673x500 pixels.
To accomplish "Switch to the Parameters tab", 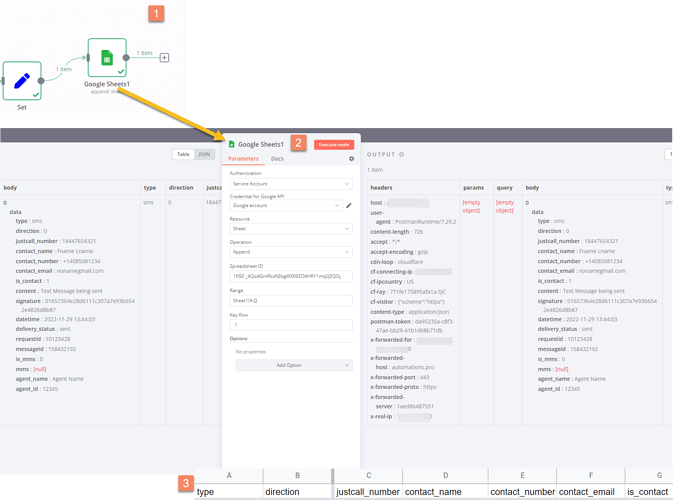I will tap(243, 159).
